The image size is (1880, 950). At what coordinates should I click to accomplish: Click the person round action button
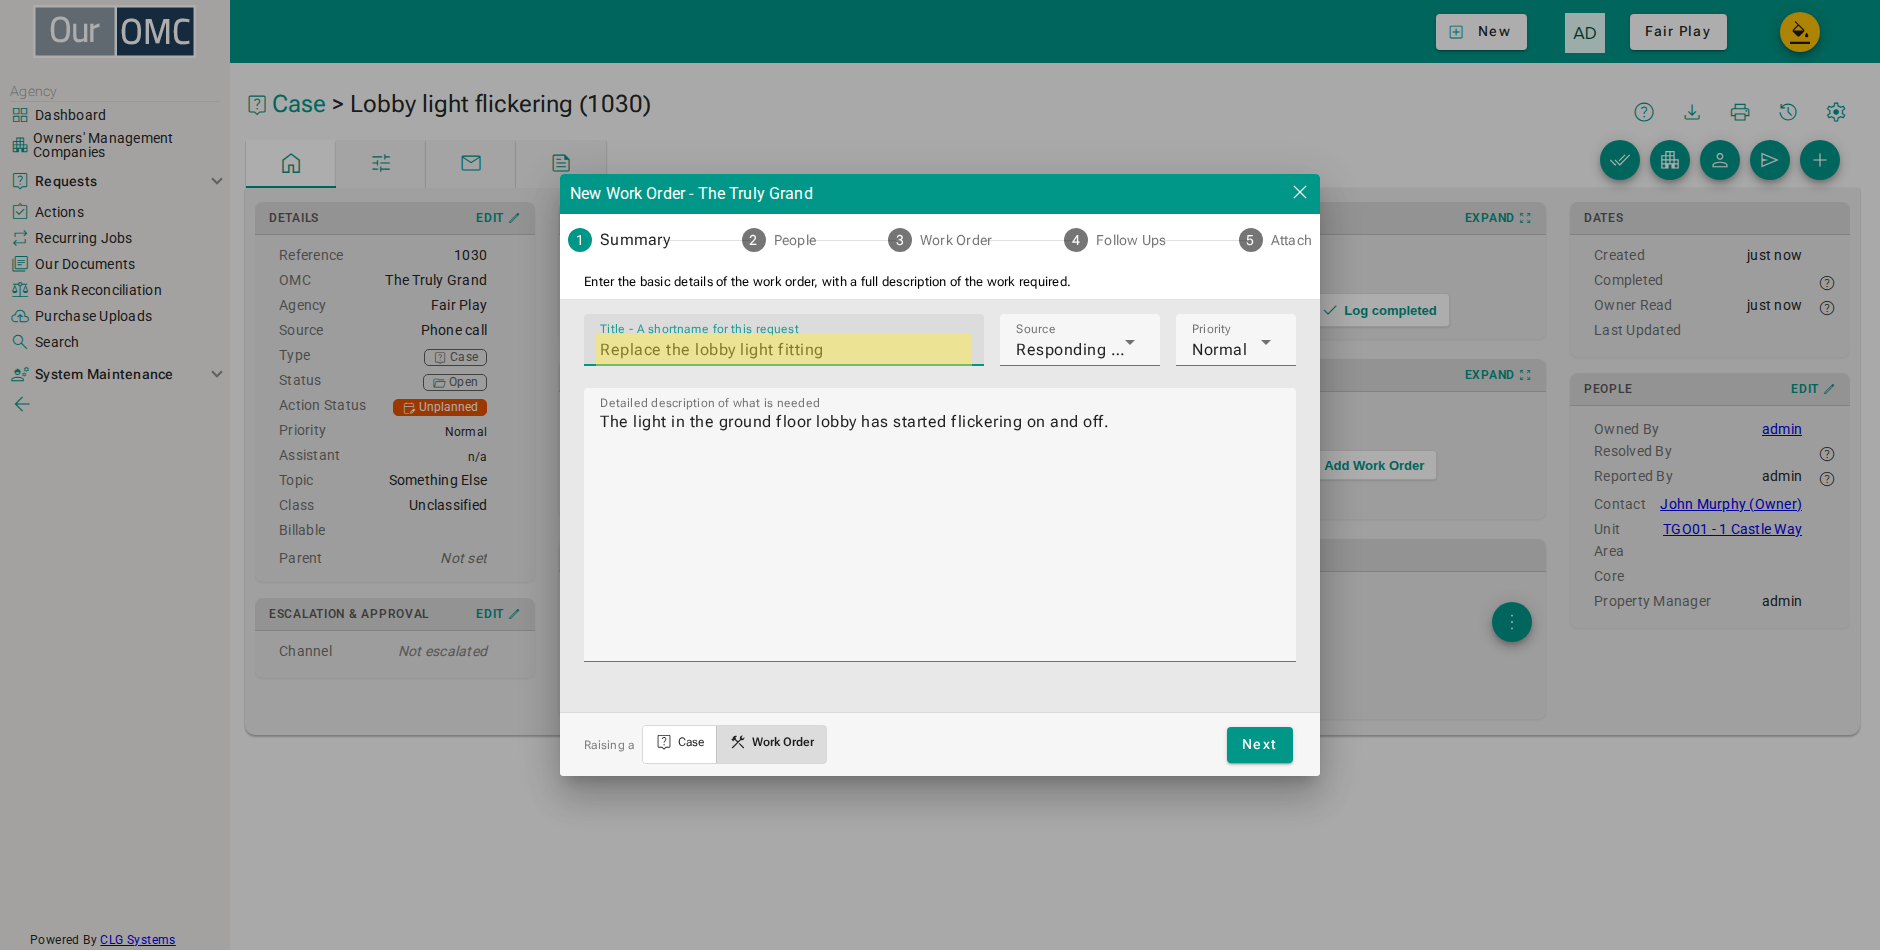1720,160
